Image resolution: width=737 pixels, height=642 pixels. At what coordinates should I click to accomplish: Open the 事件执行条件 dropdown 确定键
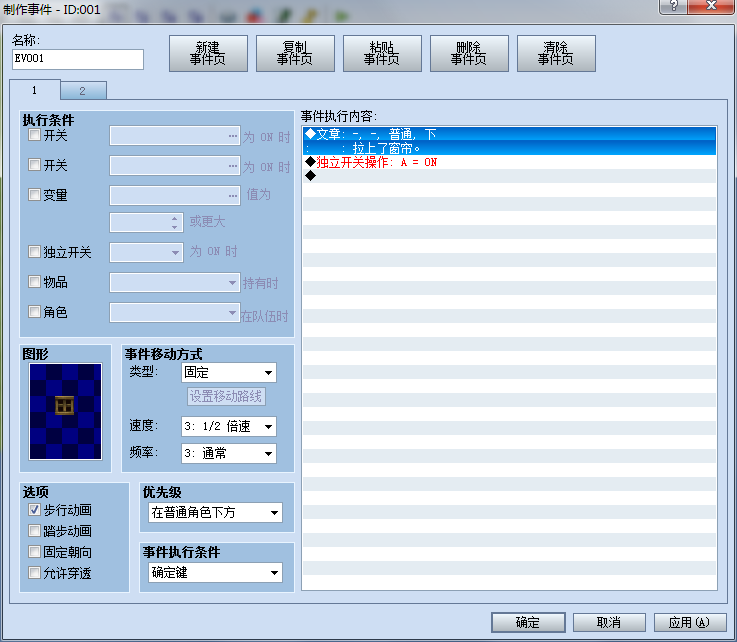coord(216,572)
